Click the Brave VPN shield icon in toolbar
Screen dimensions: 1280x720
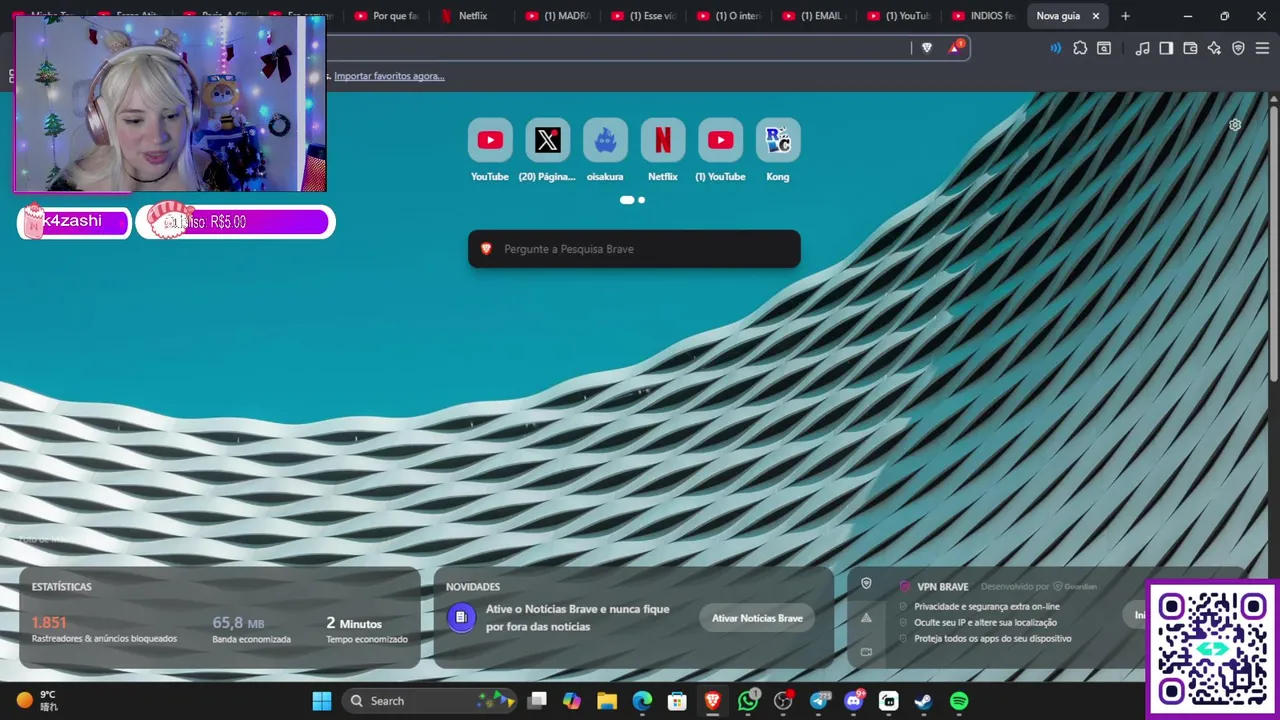(1238, 48)
